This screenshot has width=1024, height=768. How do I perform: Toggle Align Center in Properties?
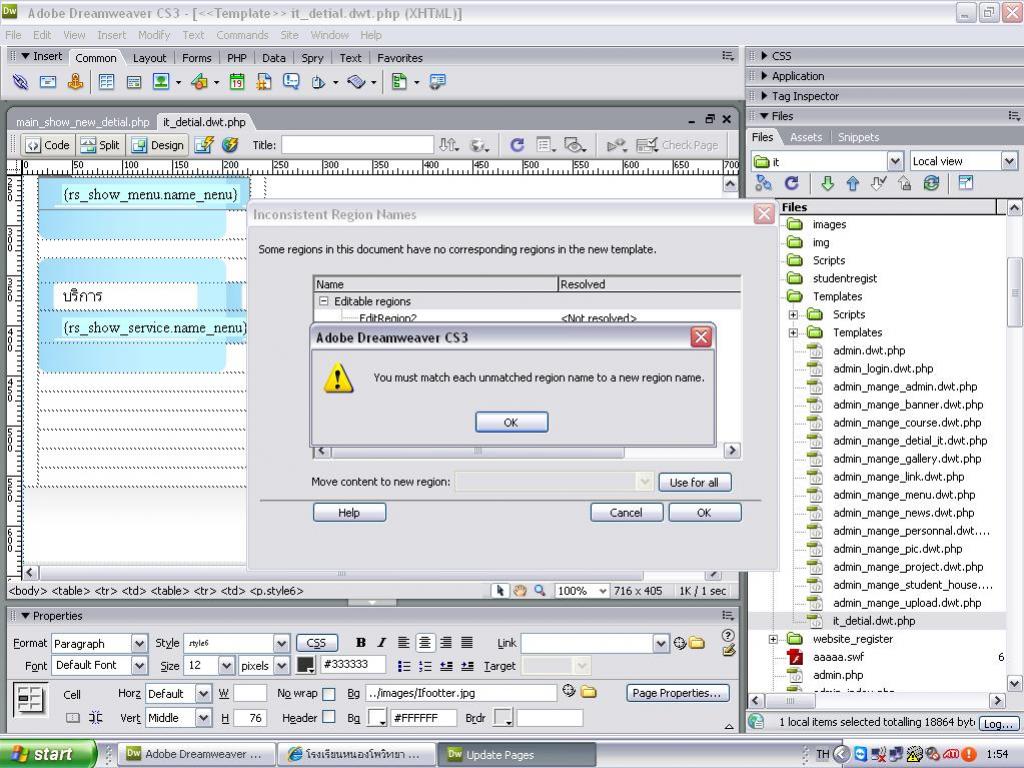pyautogui.click(x=424, y=643)
